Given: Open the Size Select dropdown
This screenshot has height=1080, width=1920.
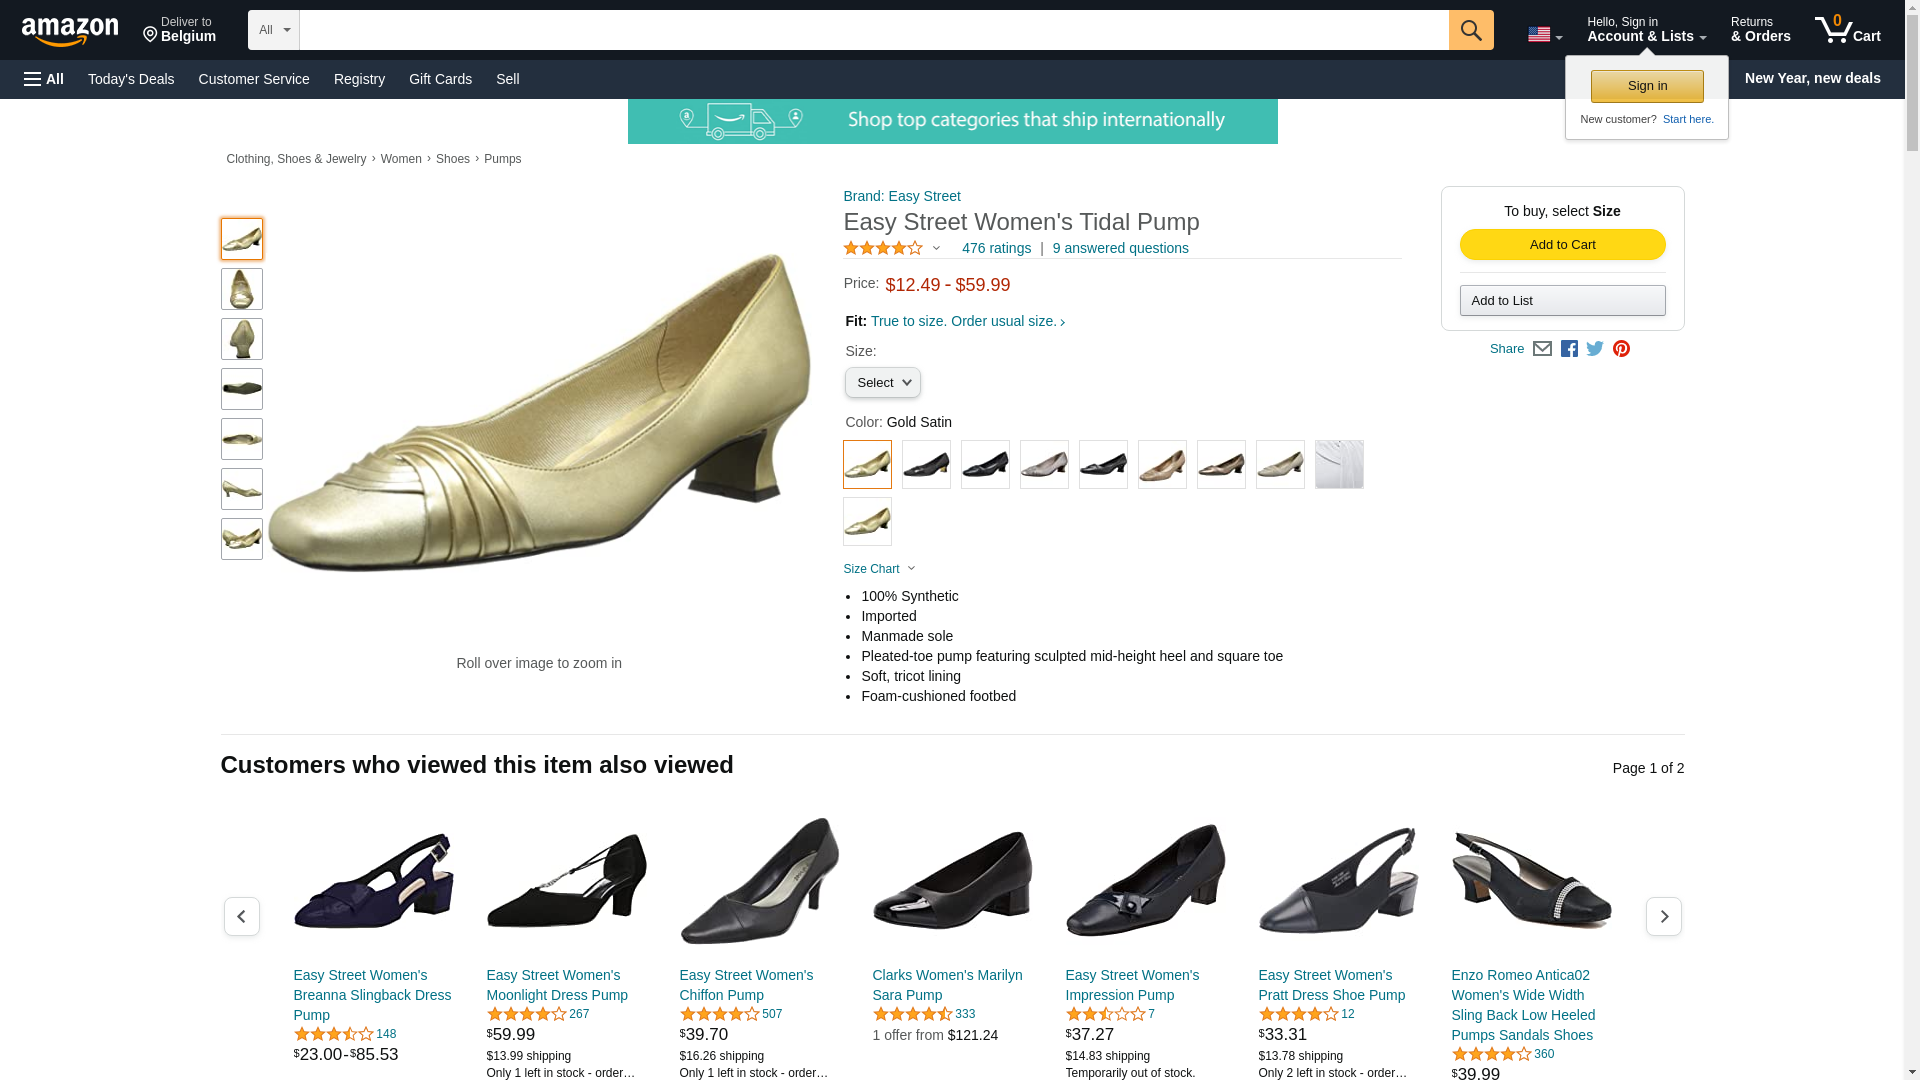Looking at the screenshot, I should point(882,383).
